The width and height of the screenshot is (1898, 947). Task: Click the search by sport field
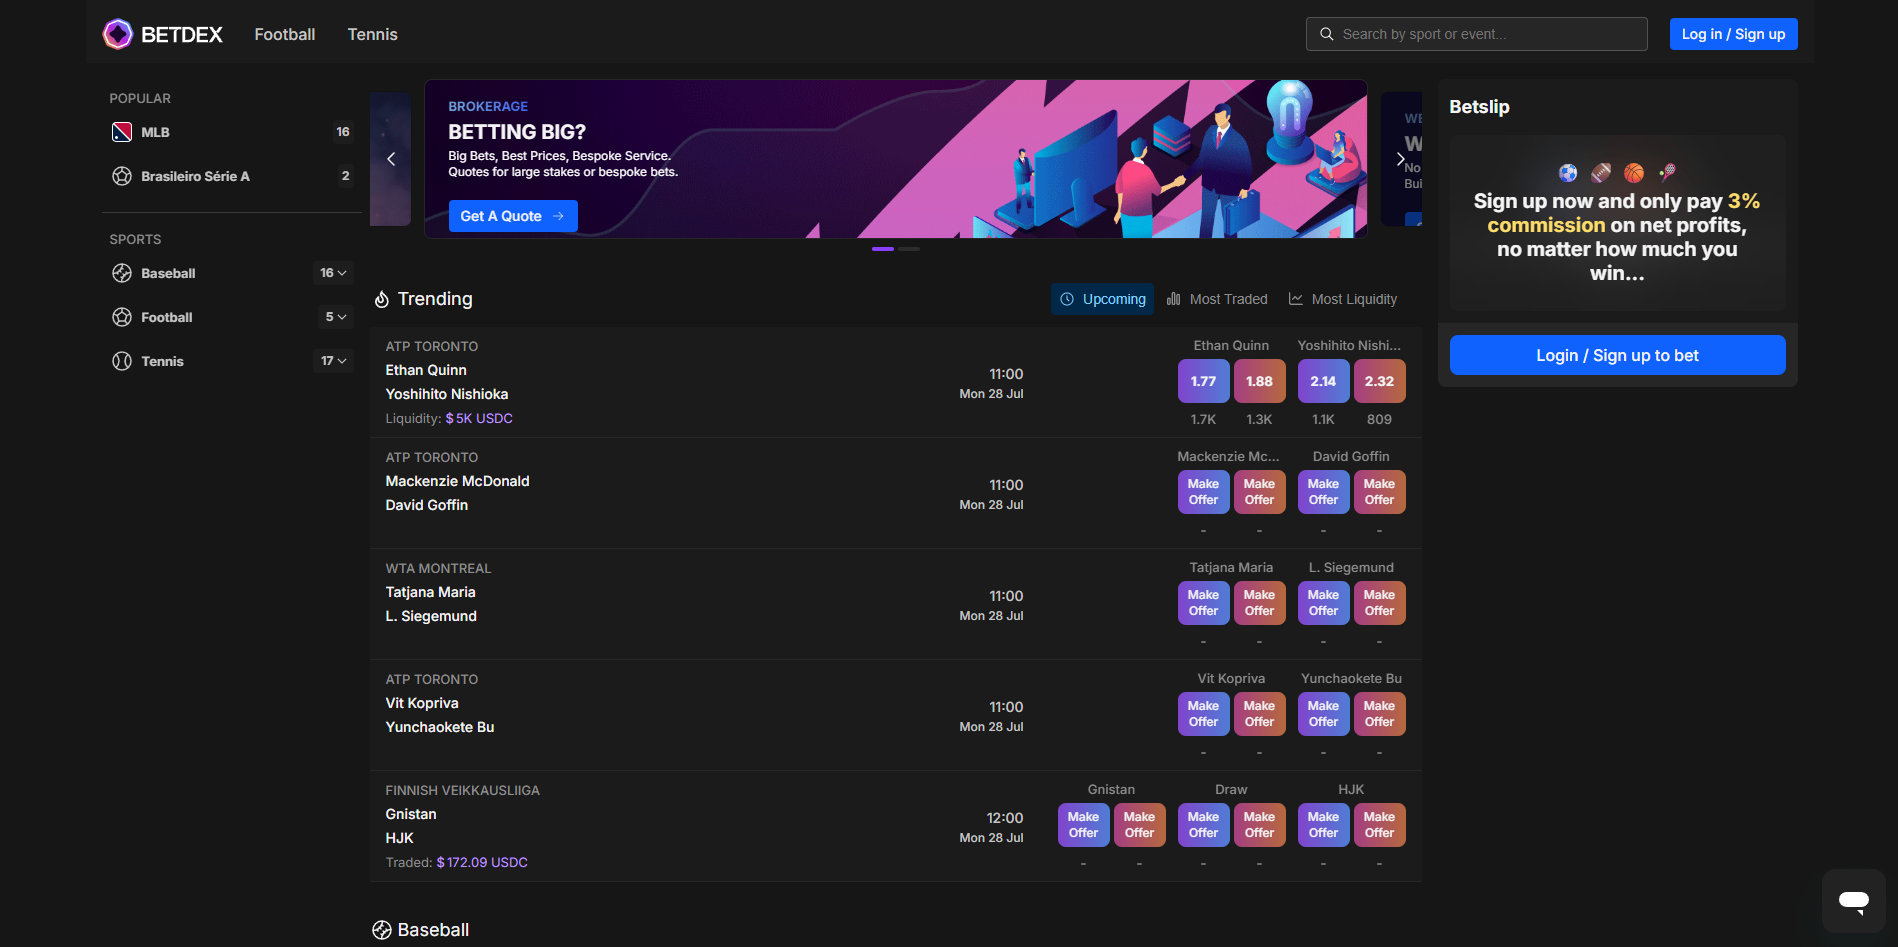pos(1490,34)
